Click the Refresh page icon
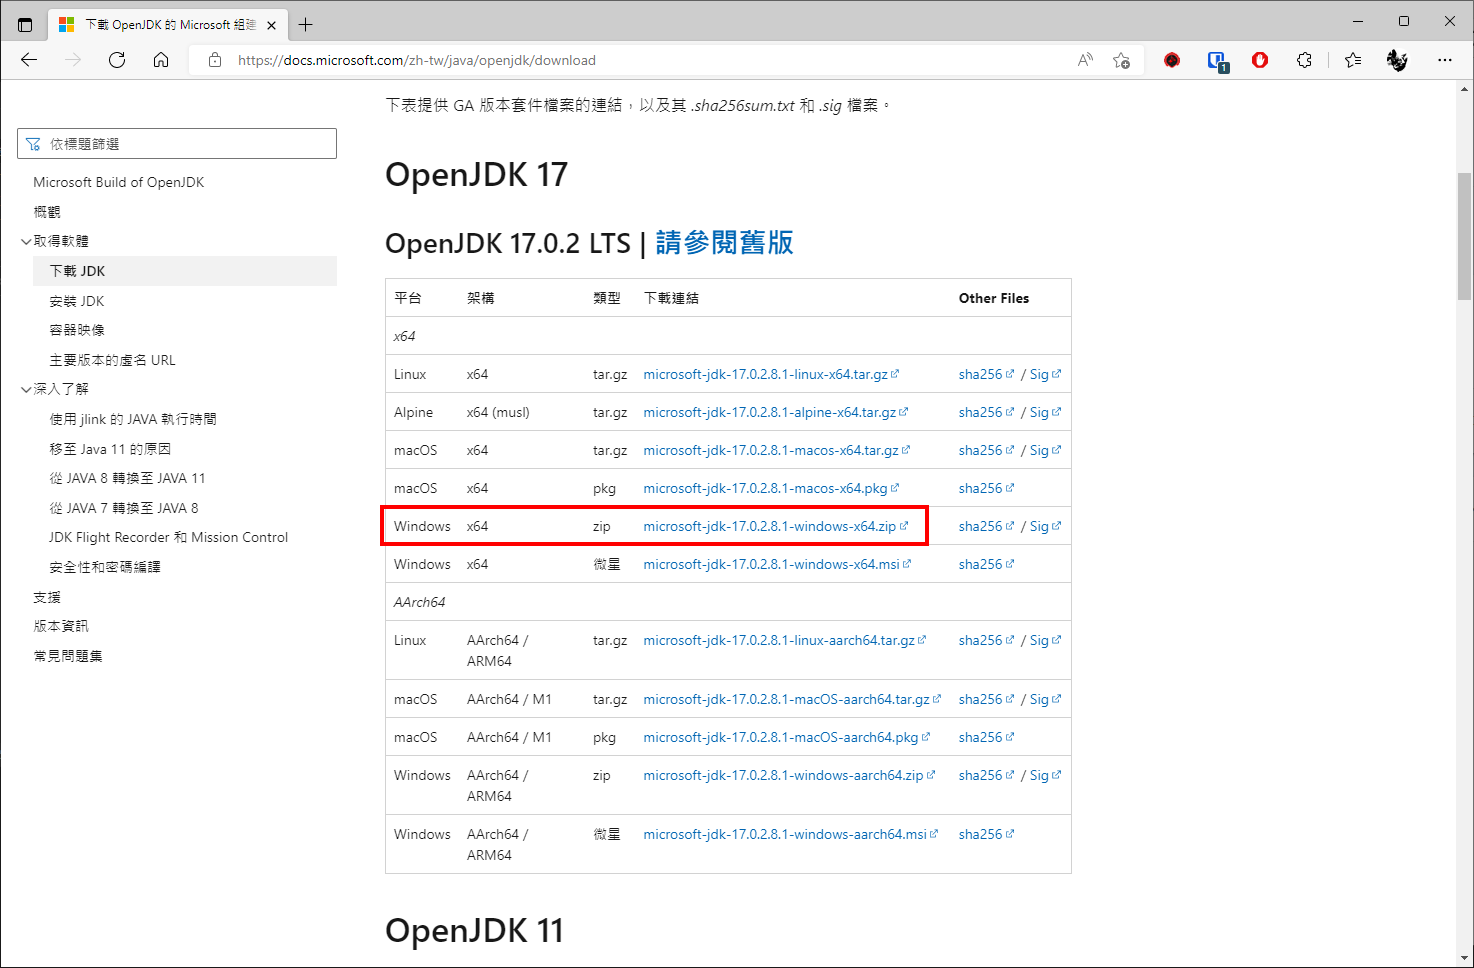Viewport: 1474px width, 968px height. pyautogui.click(x=117, y=60)
